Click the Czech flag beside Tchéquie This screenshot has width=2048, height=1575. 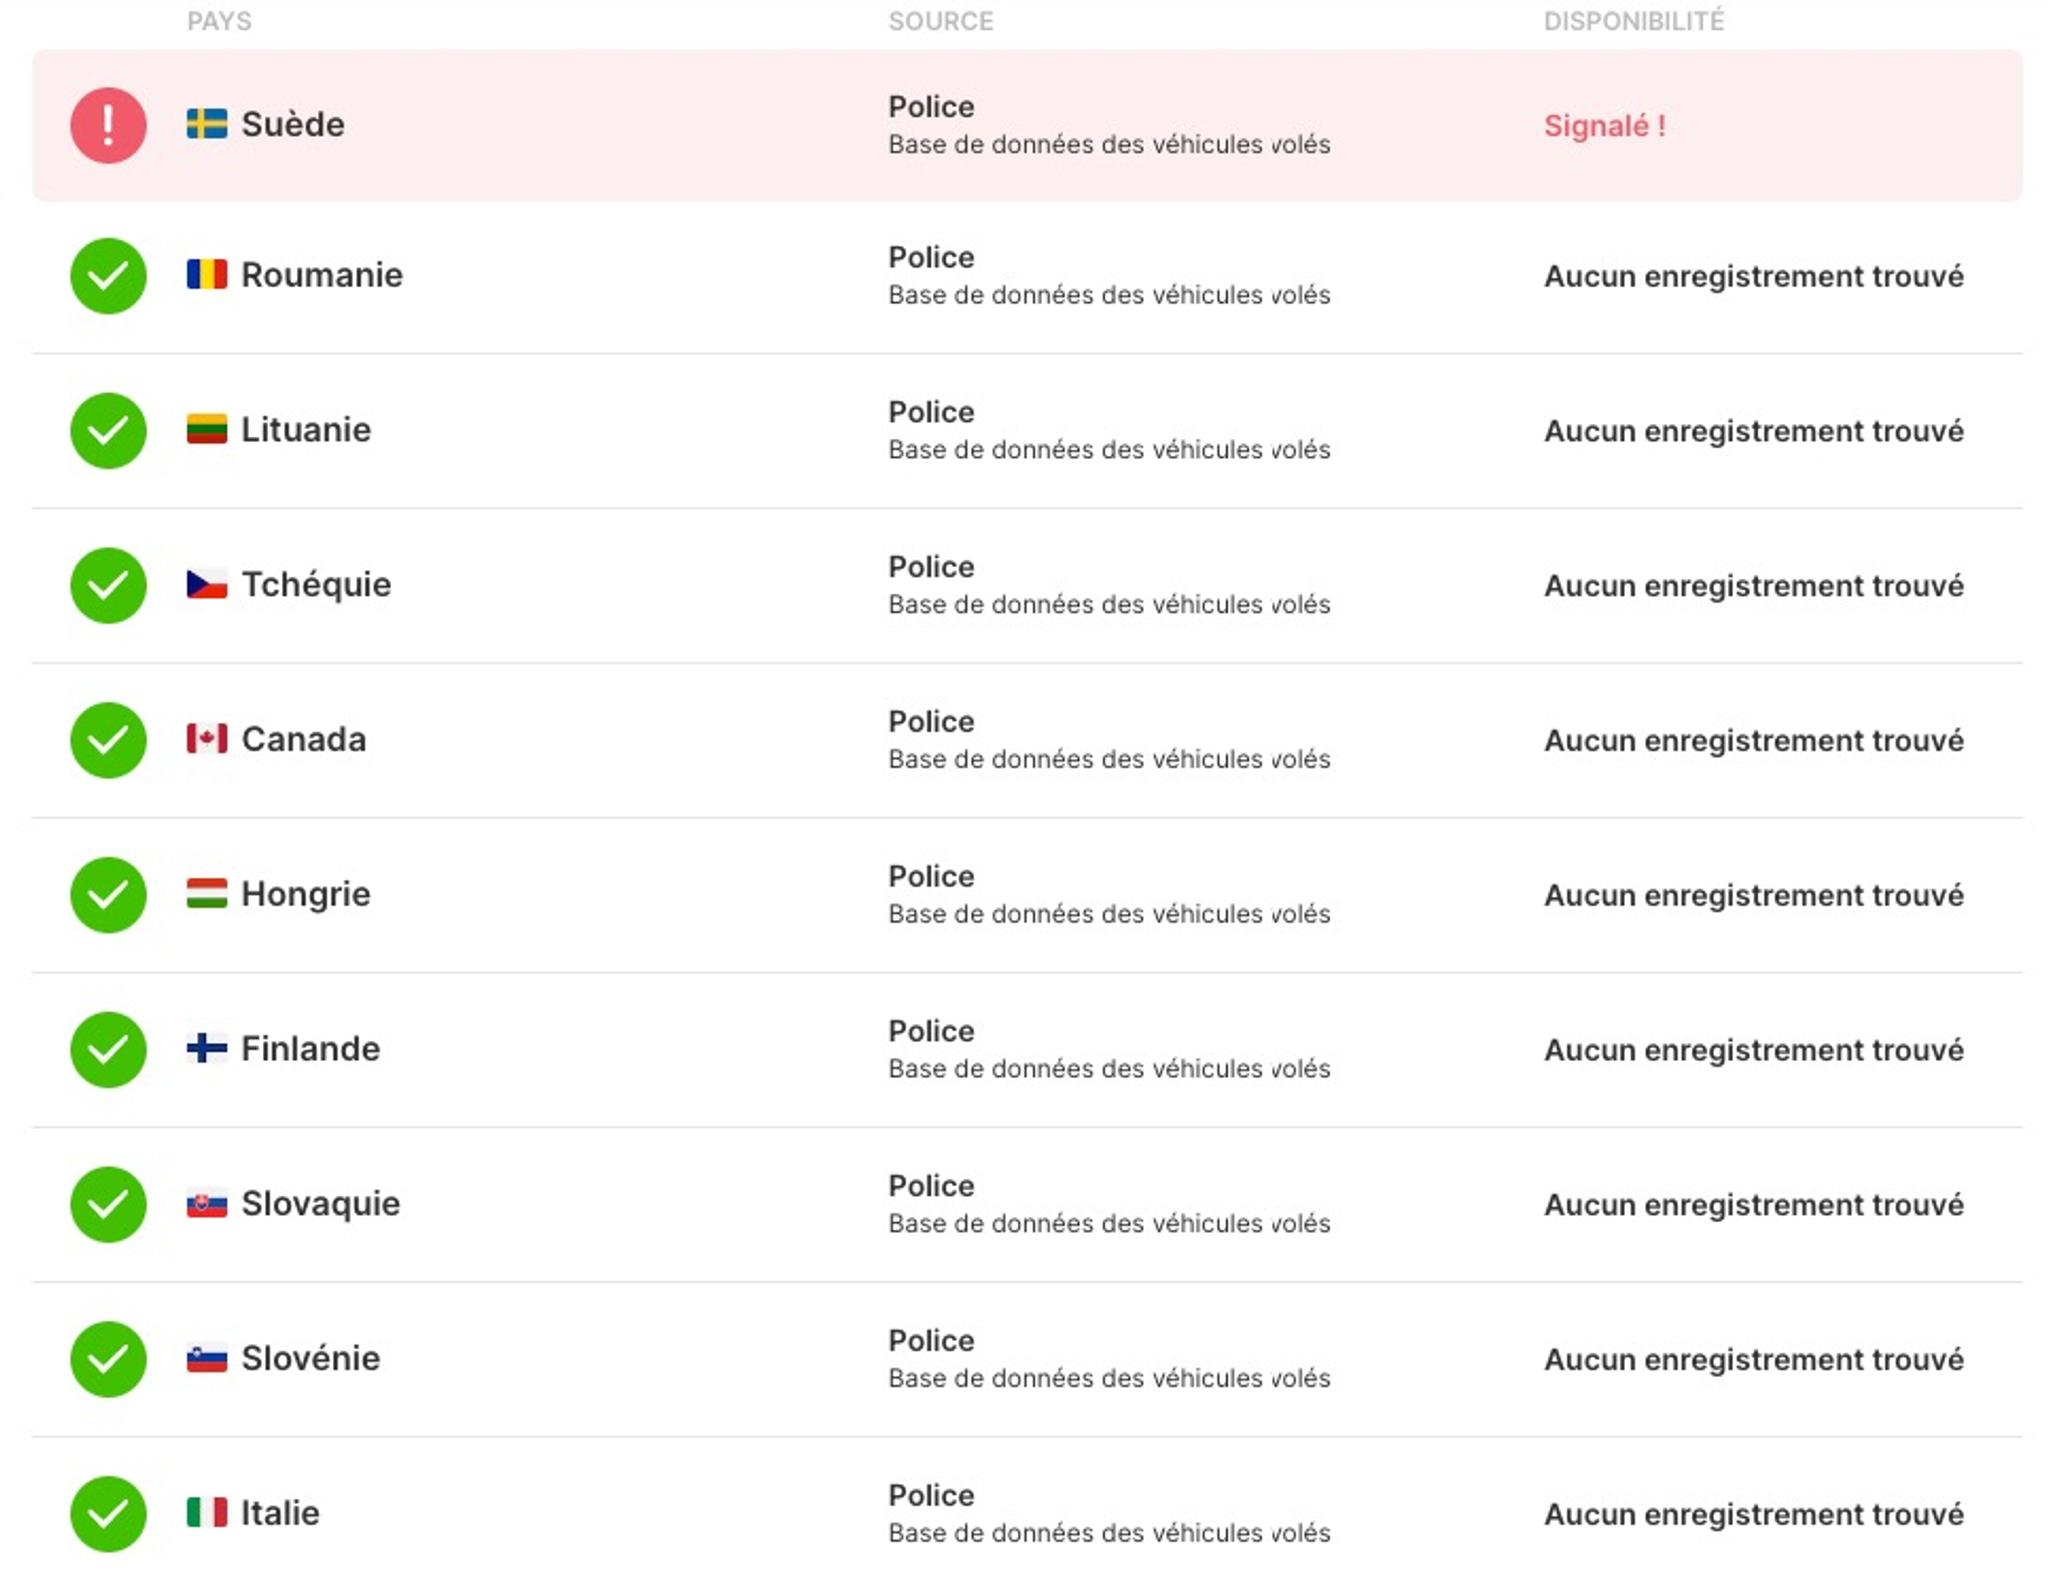click(x=207, y=584)
